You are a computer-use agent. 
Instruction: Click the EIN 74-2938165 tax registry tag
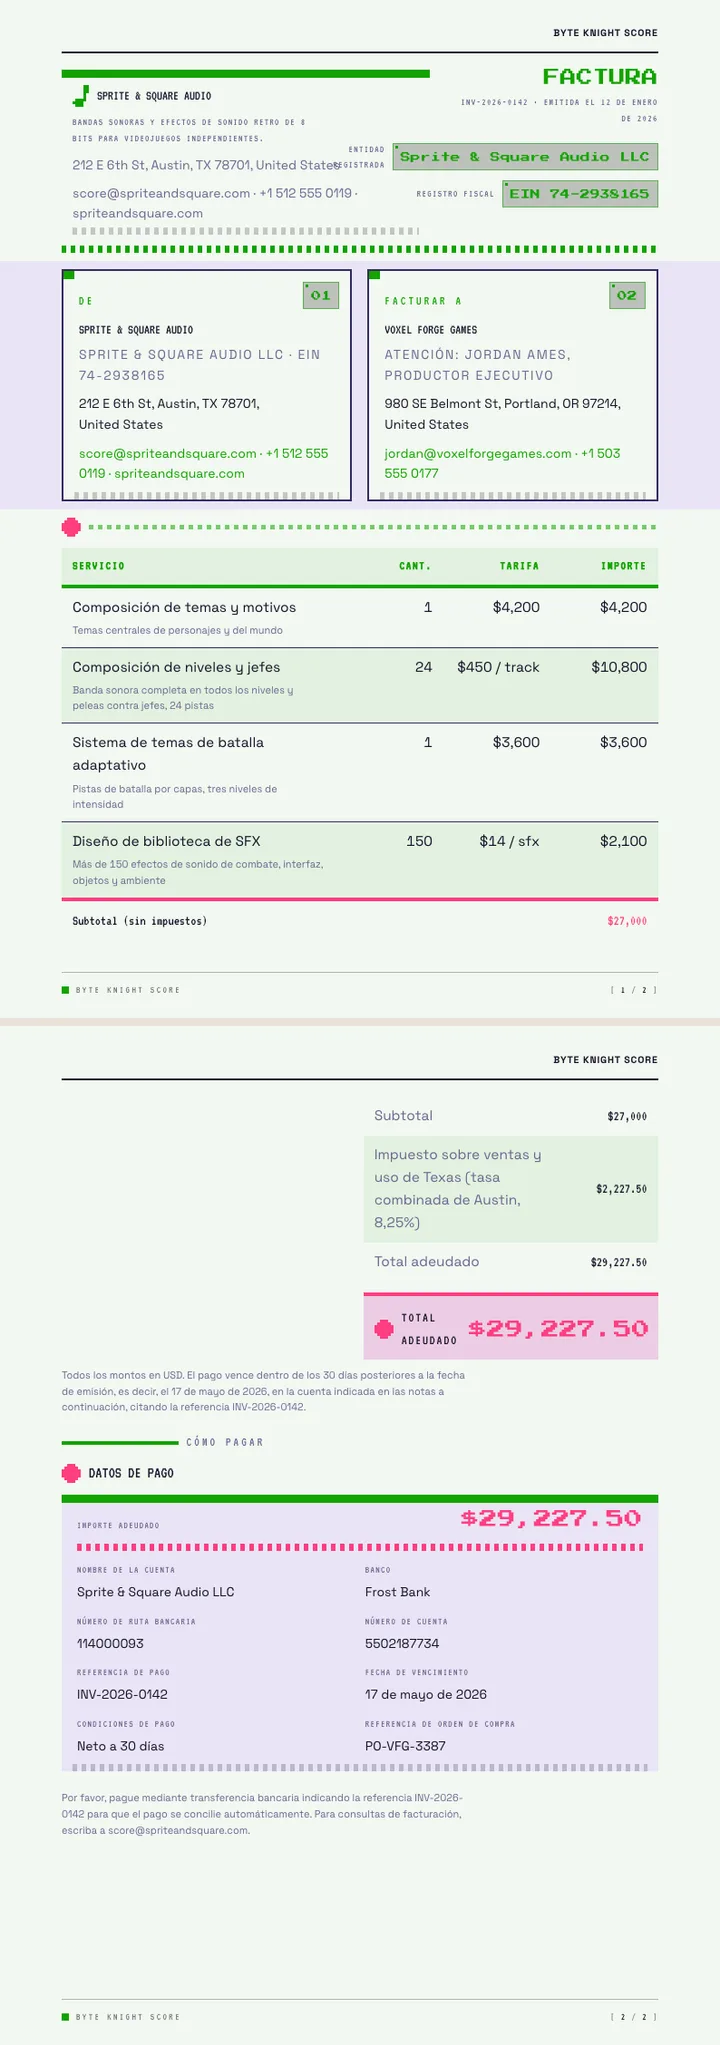[x=580, y=194]
